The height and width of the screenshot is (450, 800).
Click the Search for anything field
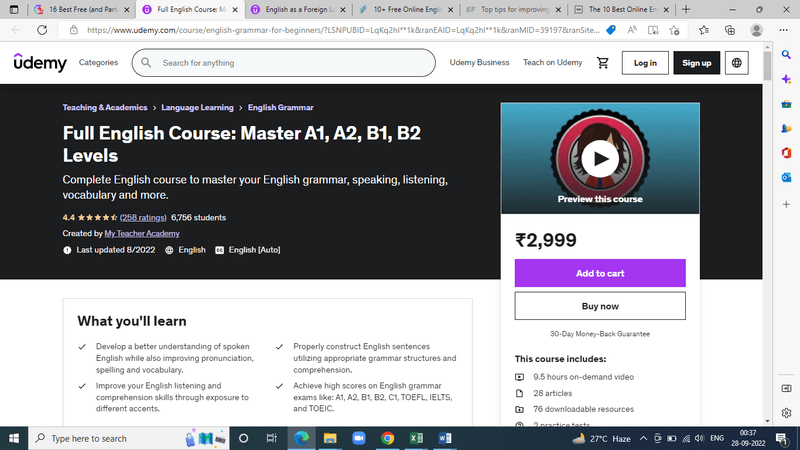(x=284, y=63)
